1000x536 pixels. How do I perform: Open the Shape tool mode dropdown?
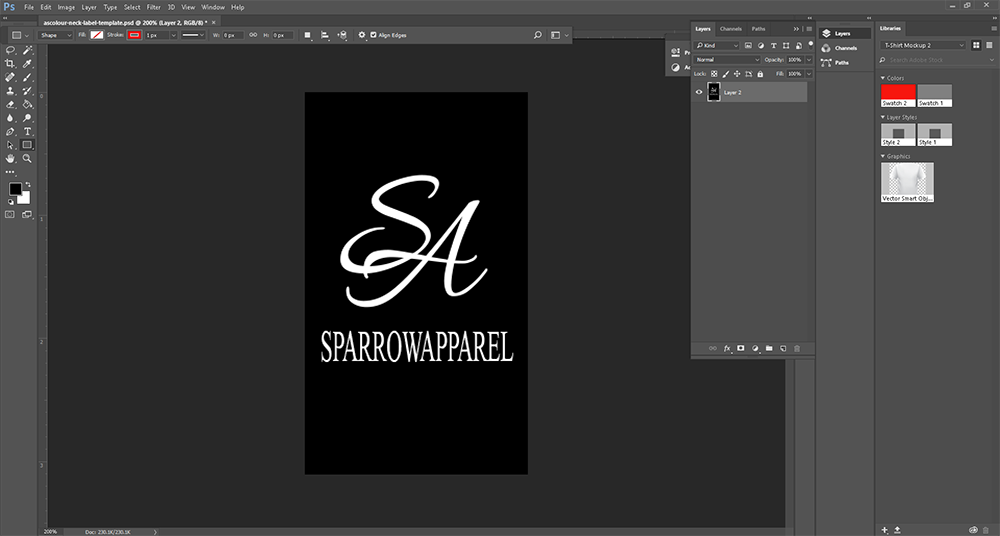tap(56, 35)
